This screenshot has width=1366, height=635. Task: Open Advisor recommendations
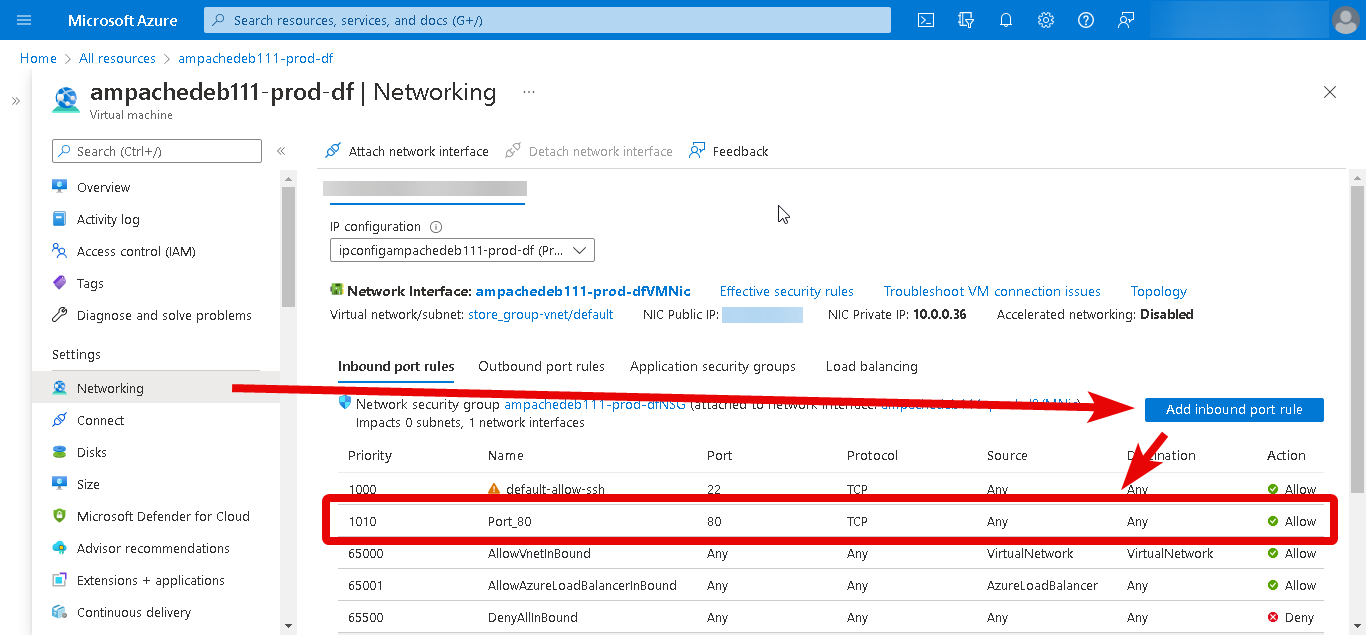153,548
